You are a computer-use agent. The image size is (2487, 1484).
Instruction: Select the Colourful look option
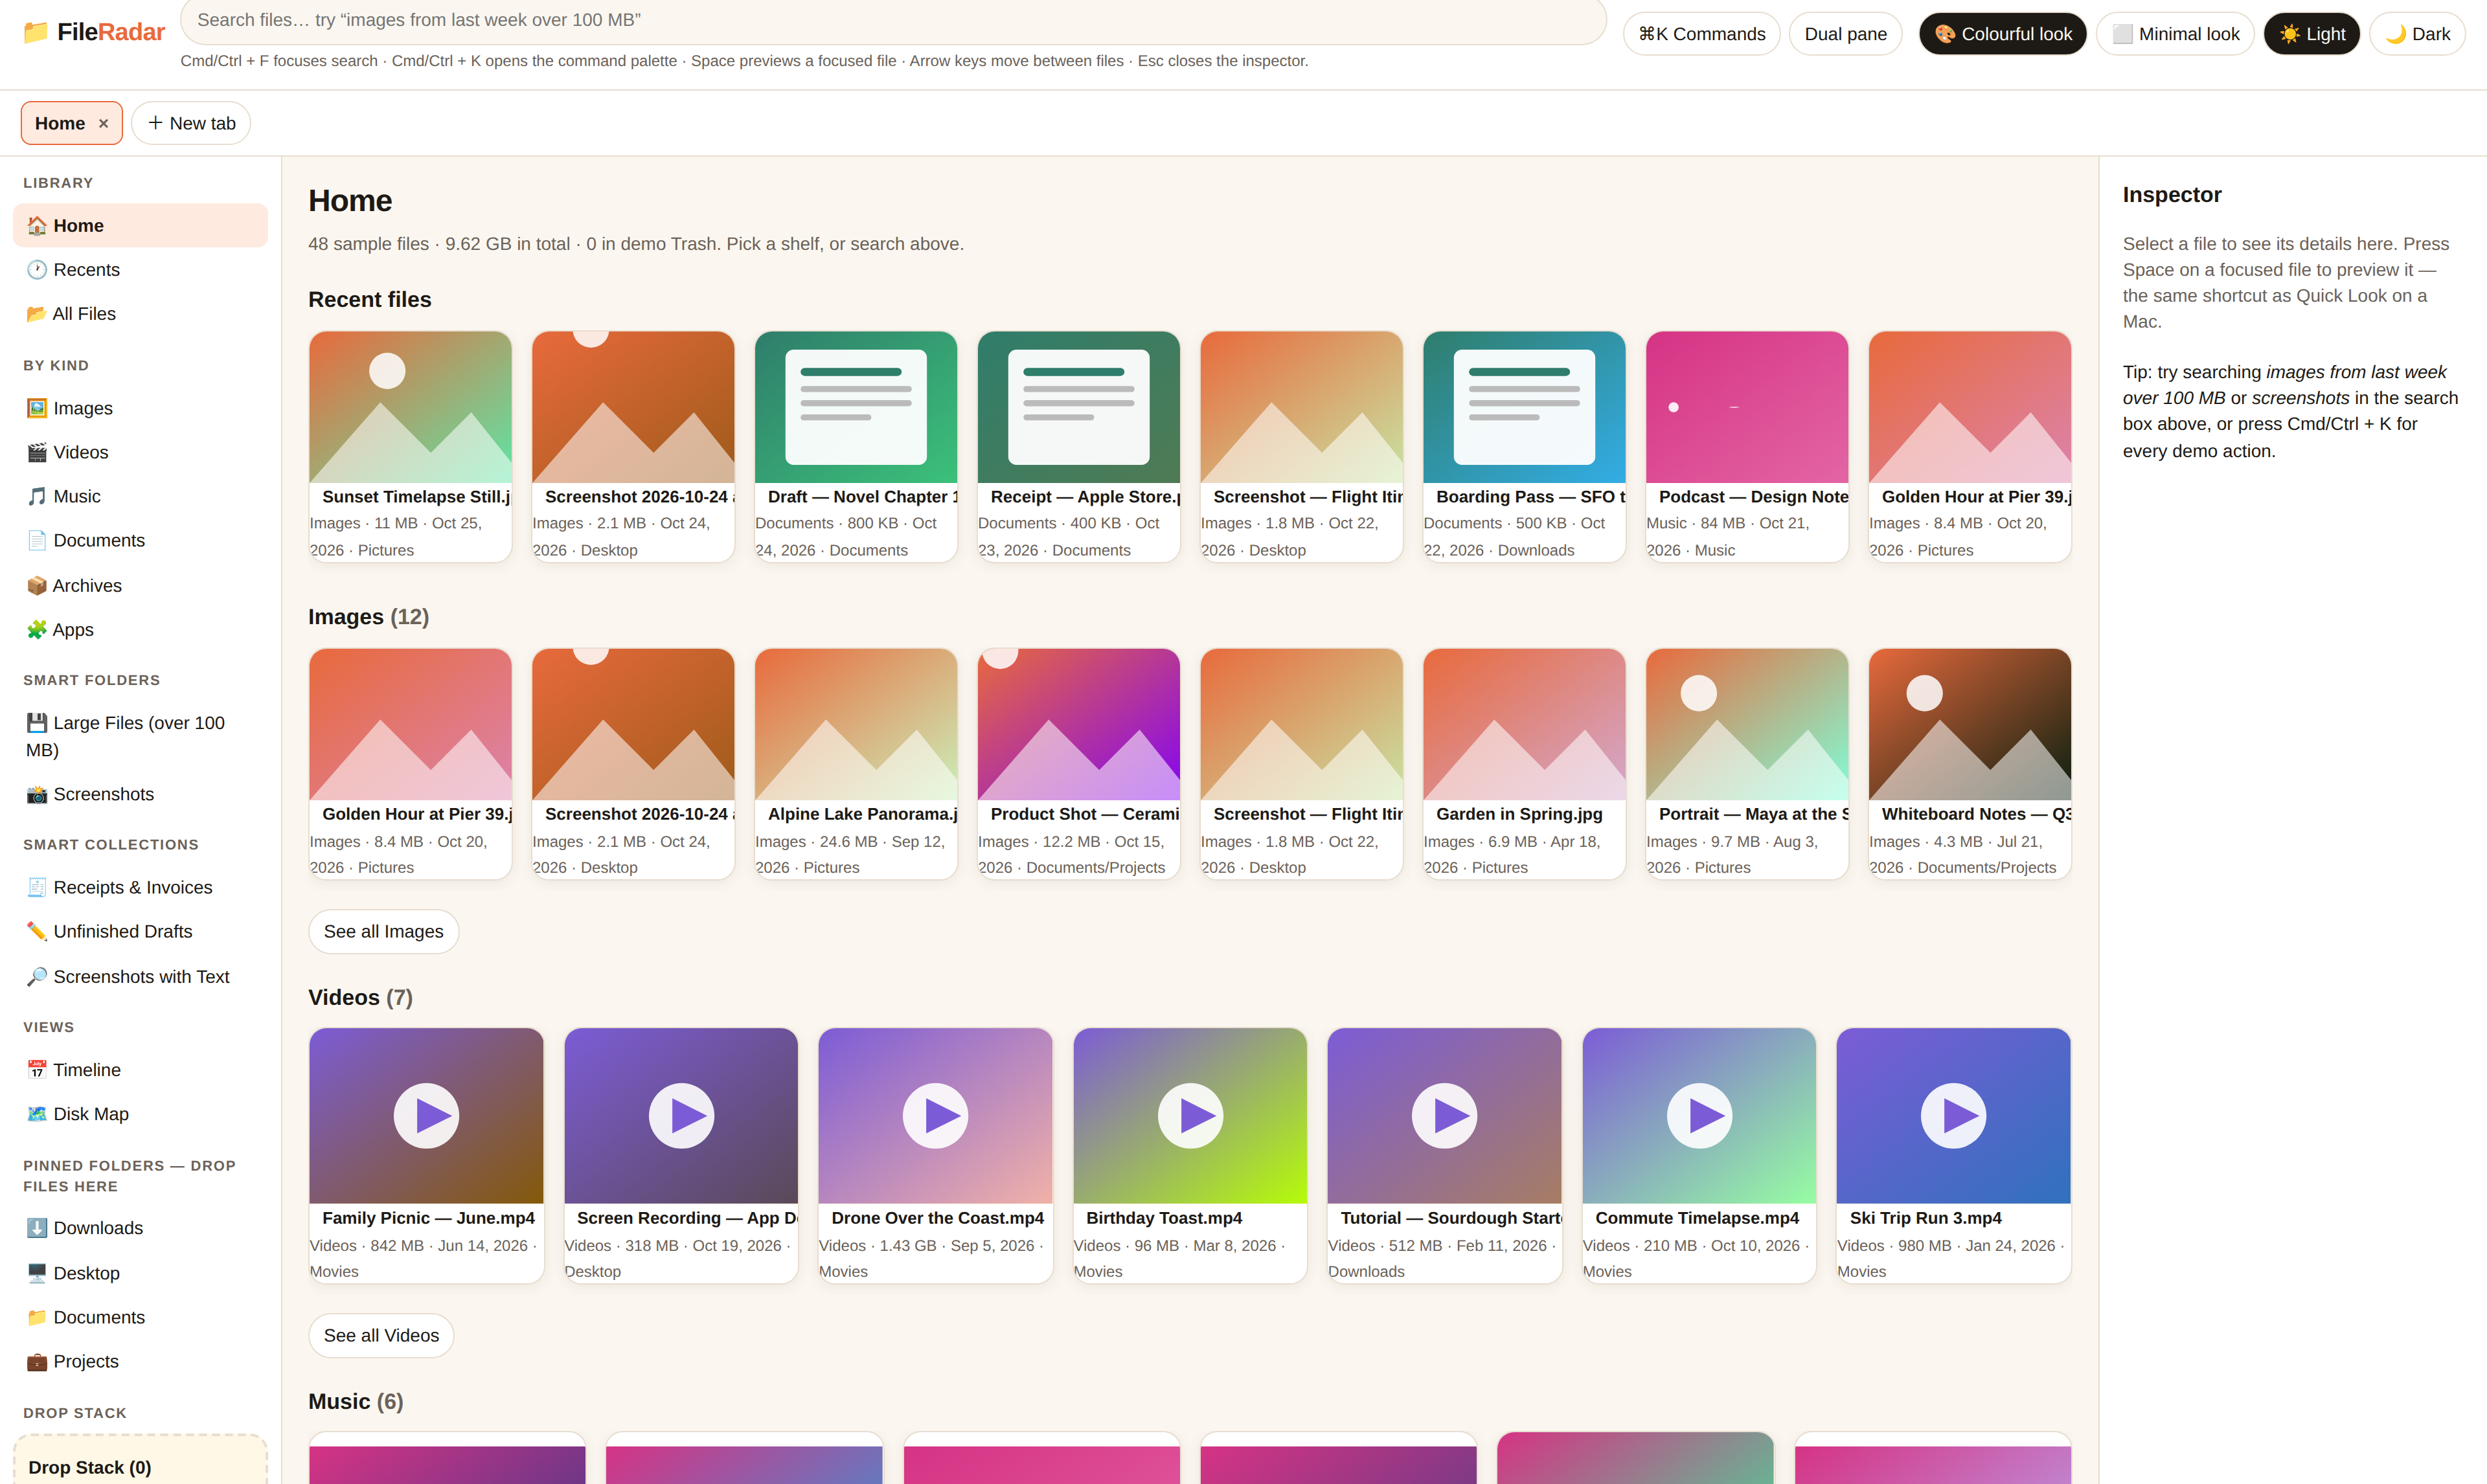(x=2002, y=34)
